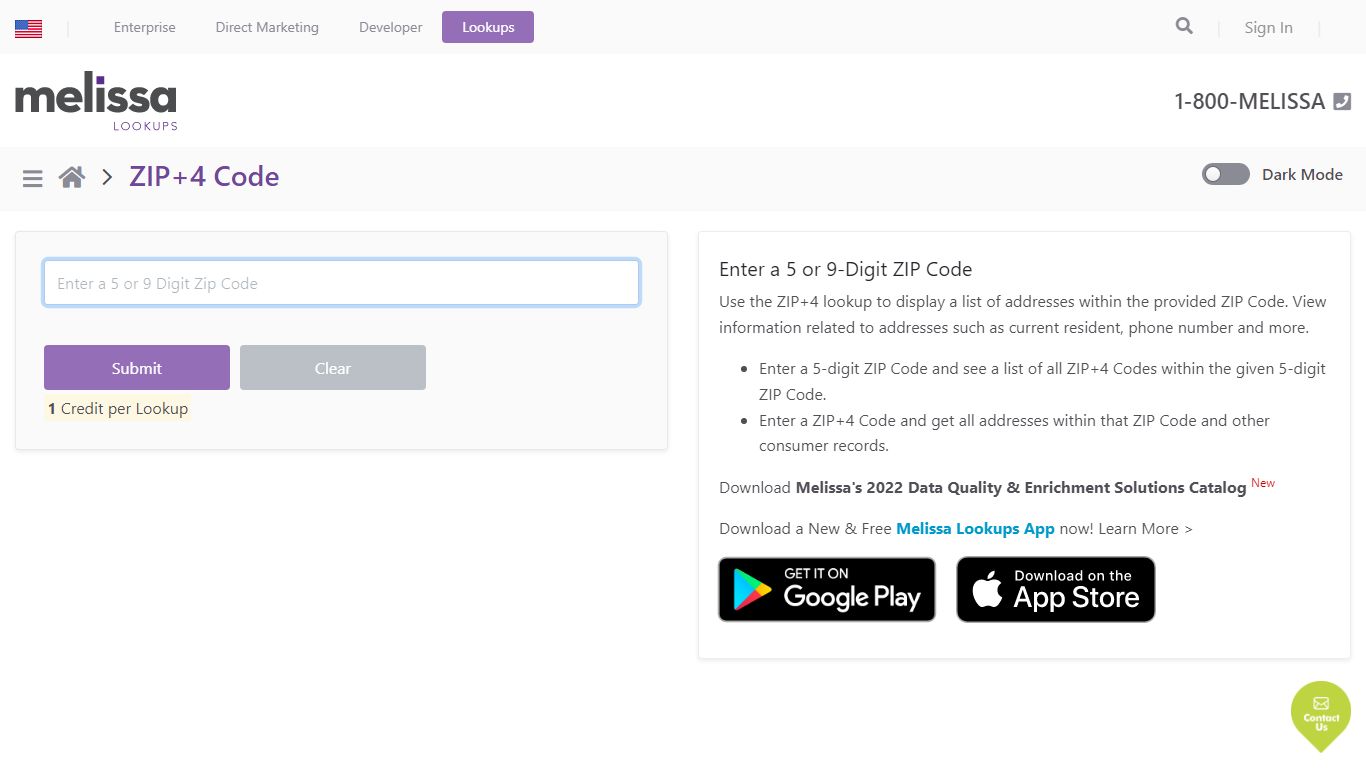This screenshot has width=1366, height=768.
Task: Click 'Enter a 5 or 9-Digit ZIP Code' heading
Action: (846, 269)
